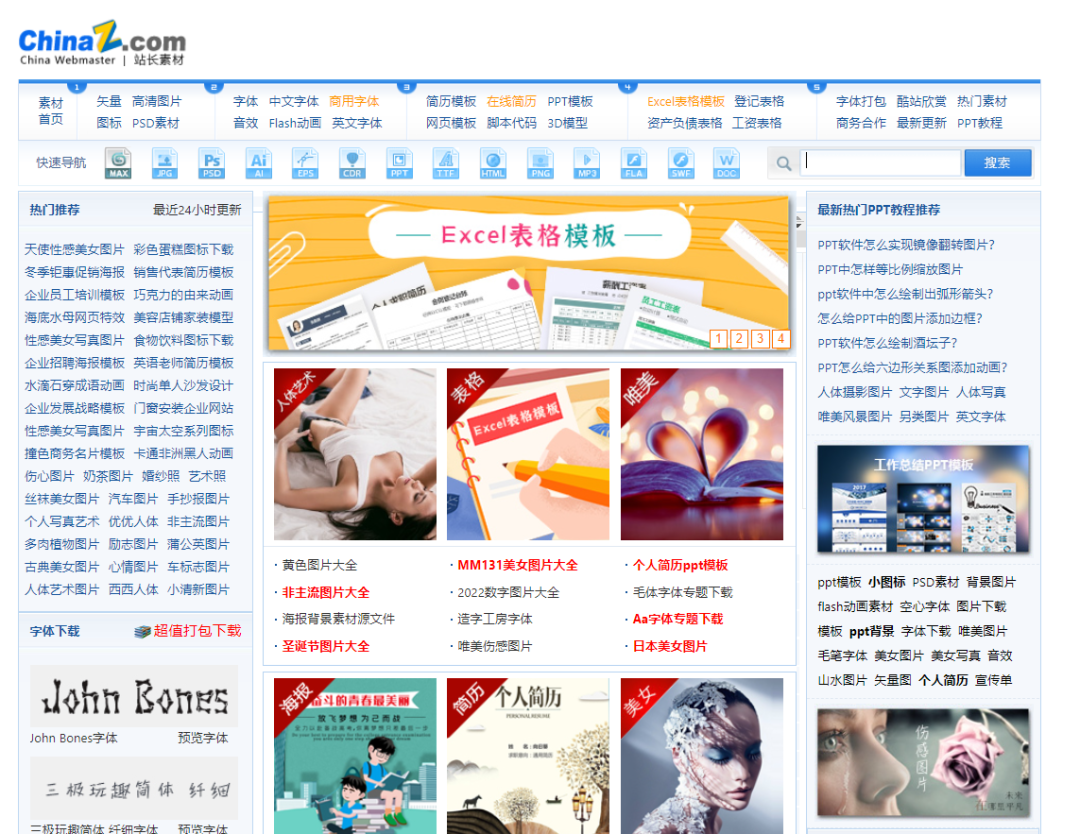Select the AI format icon
Viewport: 1080px width, 834px height.
259,163
